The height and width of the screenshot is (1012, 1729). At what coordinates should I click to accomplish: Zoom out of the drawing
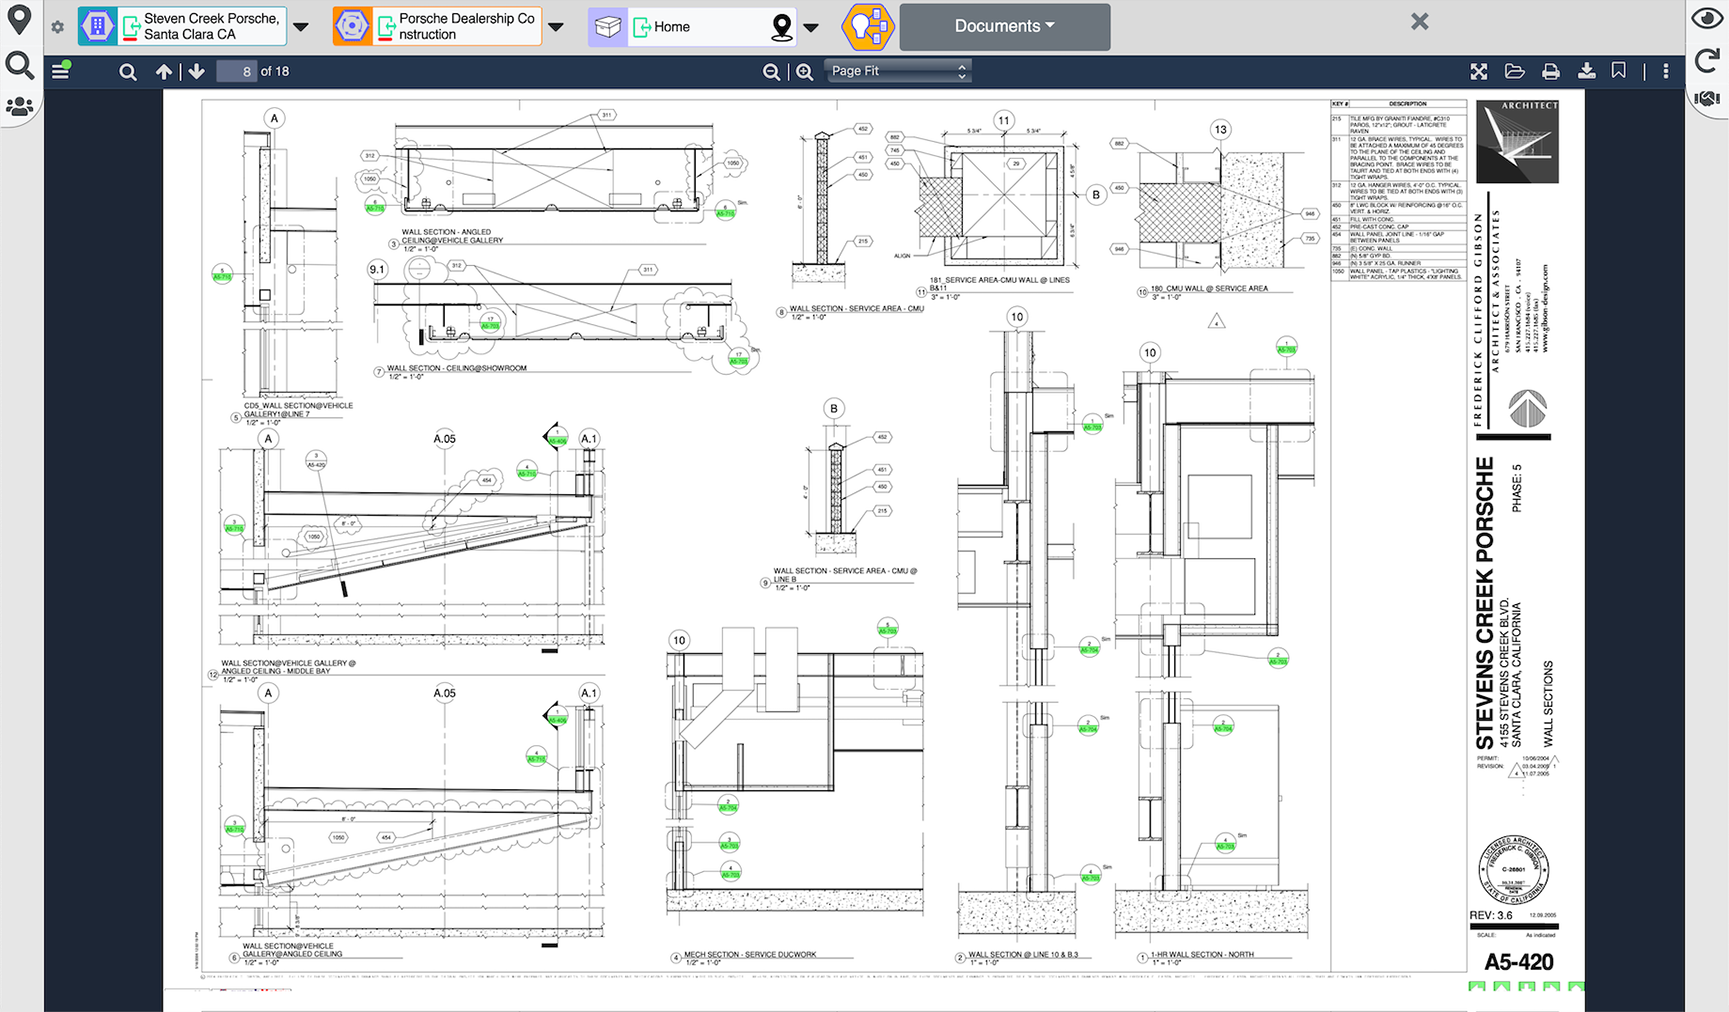click(x=771, y=72)
